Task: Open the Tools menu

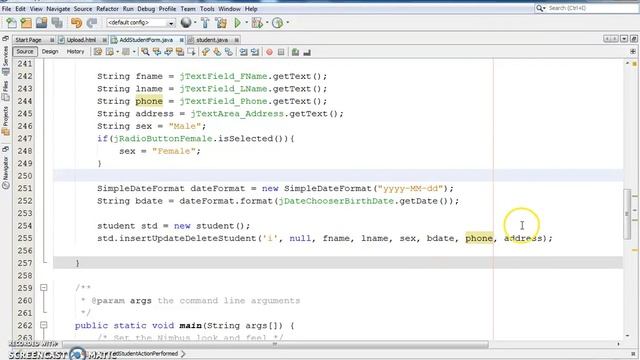Action: pyautogui.click(x=207, y=9)
